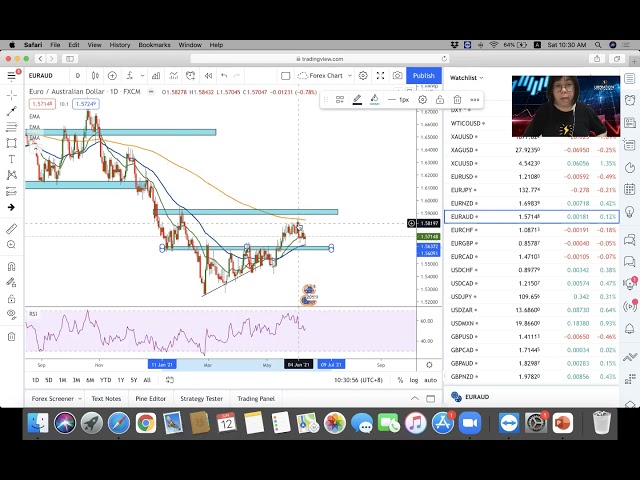The image size is (640, 480).
Task: Open the Bookmarks menu in Safari
Action: point(154,45)
